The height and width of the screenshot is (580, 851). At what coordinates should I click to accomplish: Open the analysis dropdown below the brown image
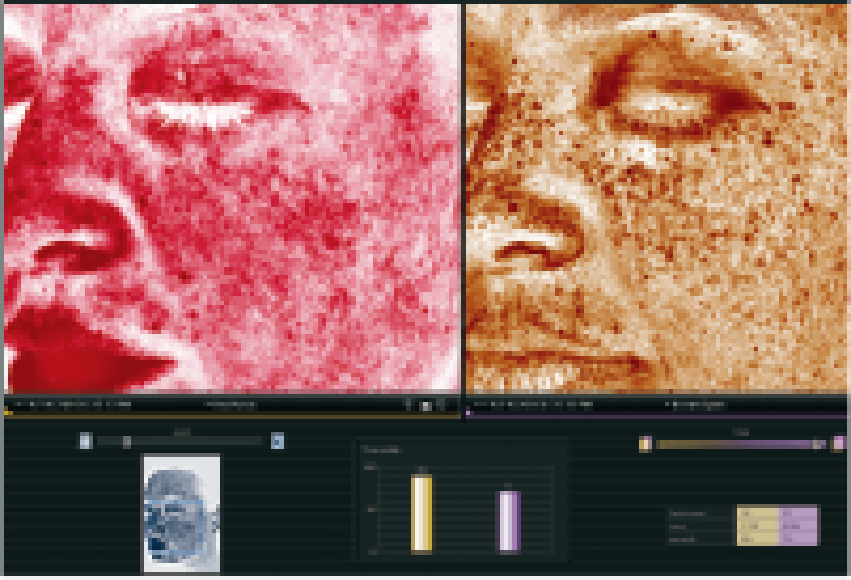(x=700, y=405)
